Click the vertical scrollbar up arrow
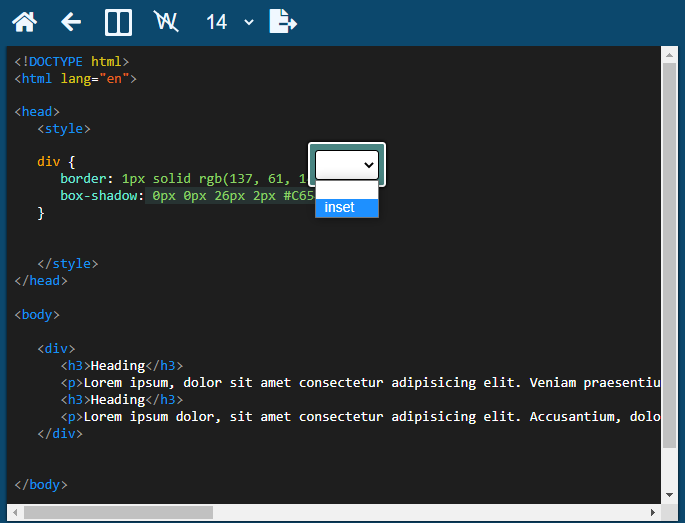The height and width of the screenshot is (523, 685). pyautogui.click(x=669, y=55)
